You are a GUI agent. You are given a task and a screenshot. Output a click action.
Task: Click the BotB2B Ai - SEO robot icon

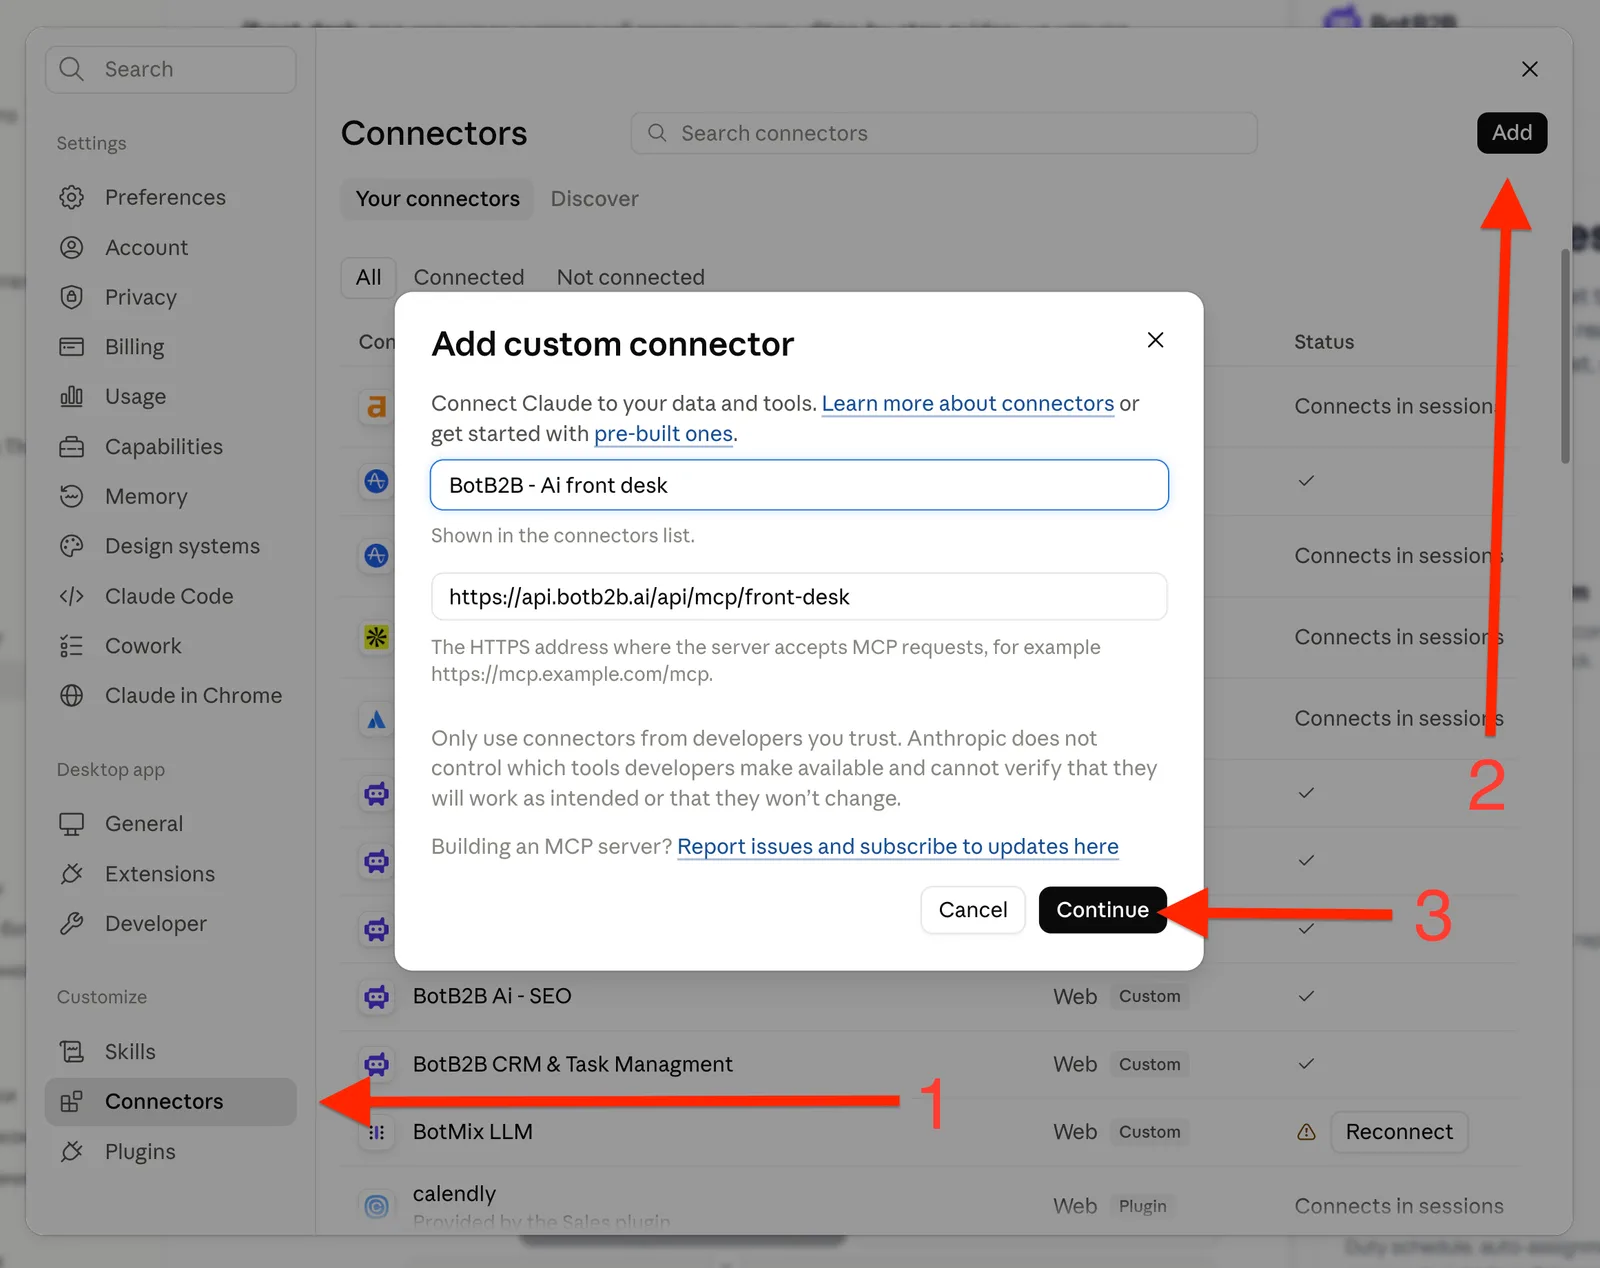[376, 996]
